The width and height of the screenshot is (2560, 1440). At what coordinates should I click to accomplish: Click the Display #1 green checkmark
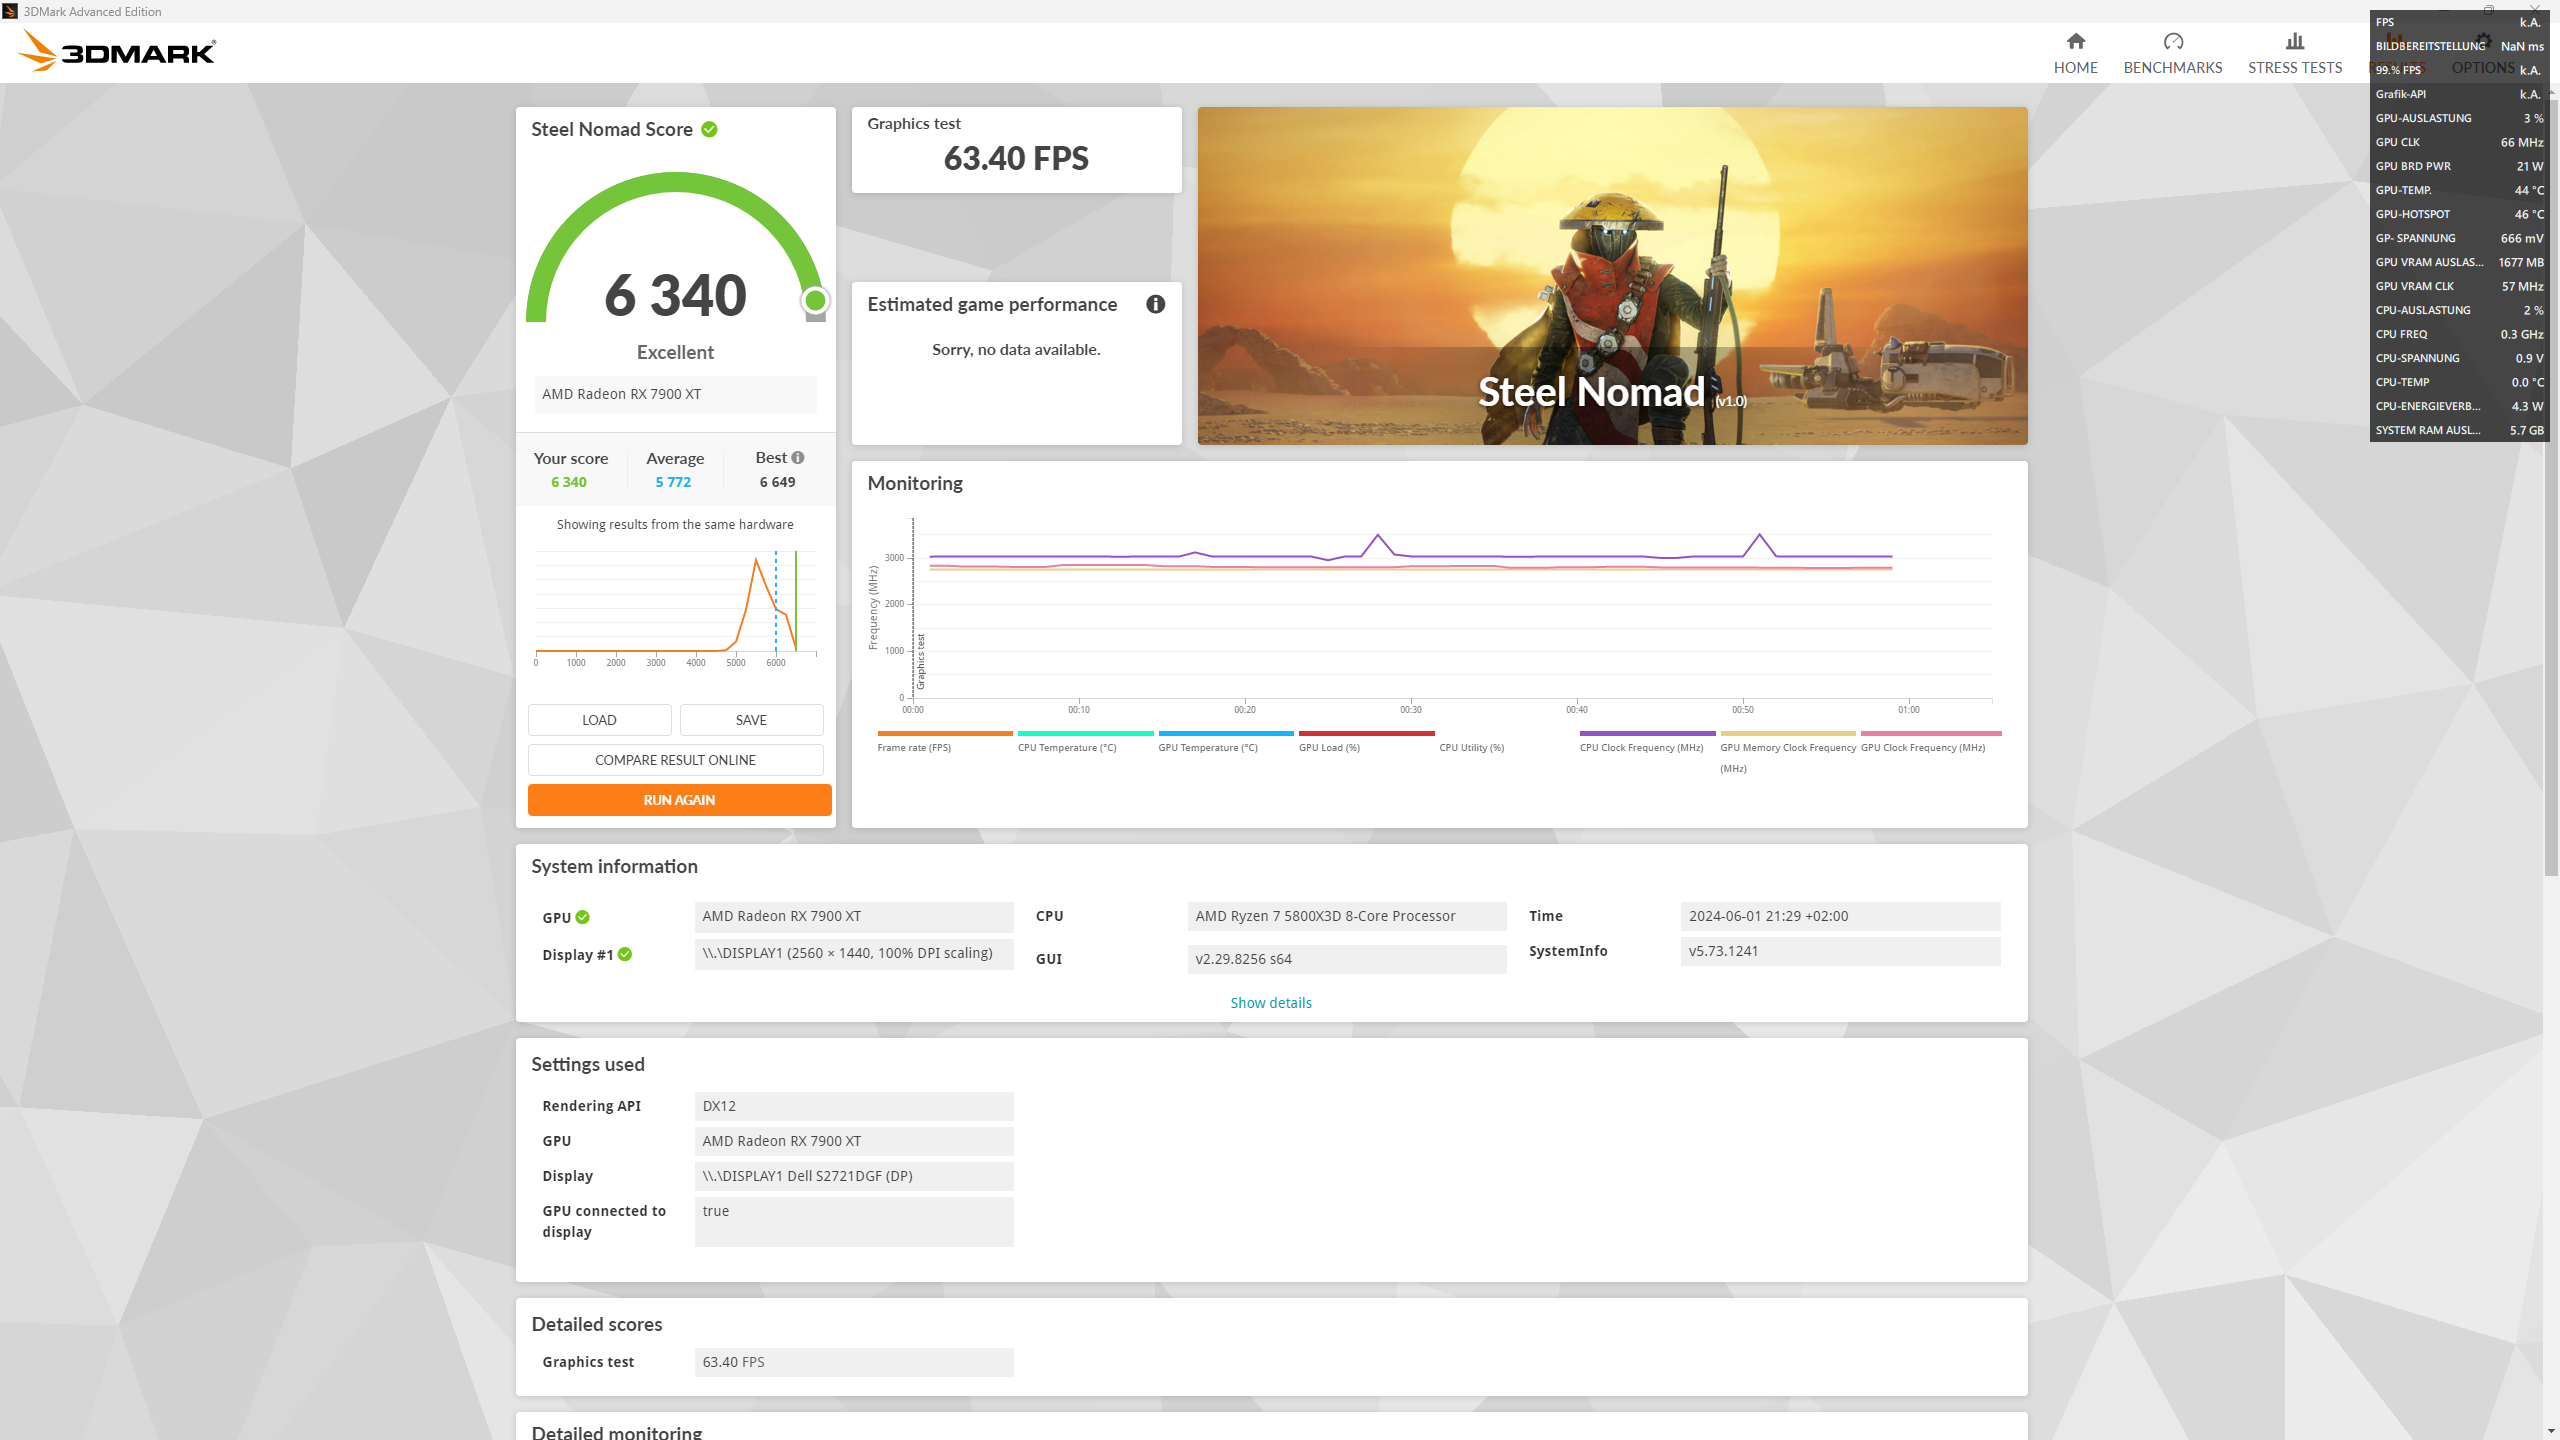click(x=625, y=954)
